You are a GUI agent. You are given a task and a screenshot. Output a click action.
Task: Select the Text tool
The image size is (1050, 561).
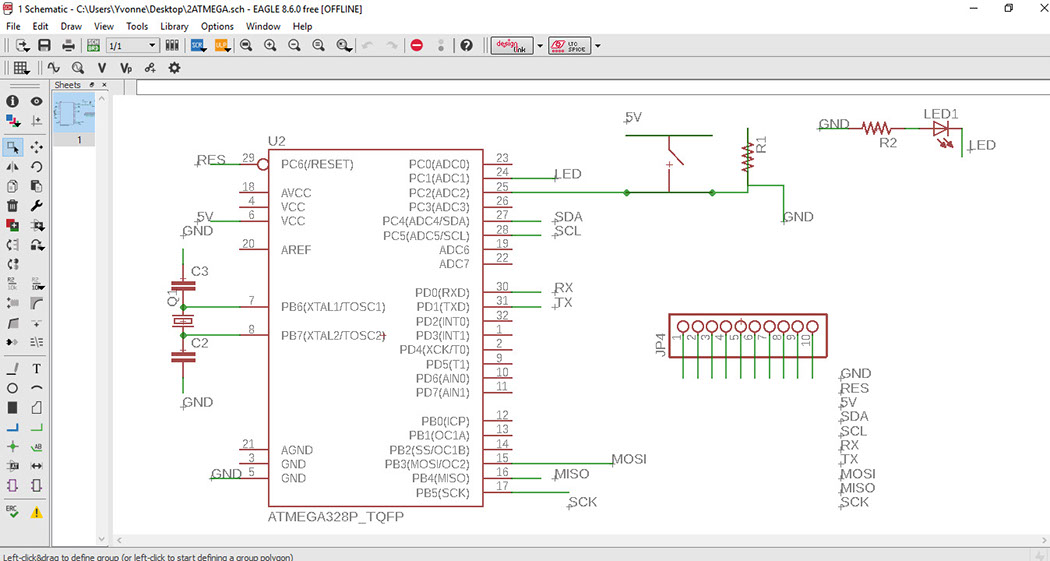point(36,368)
